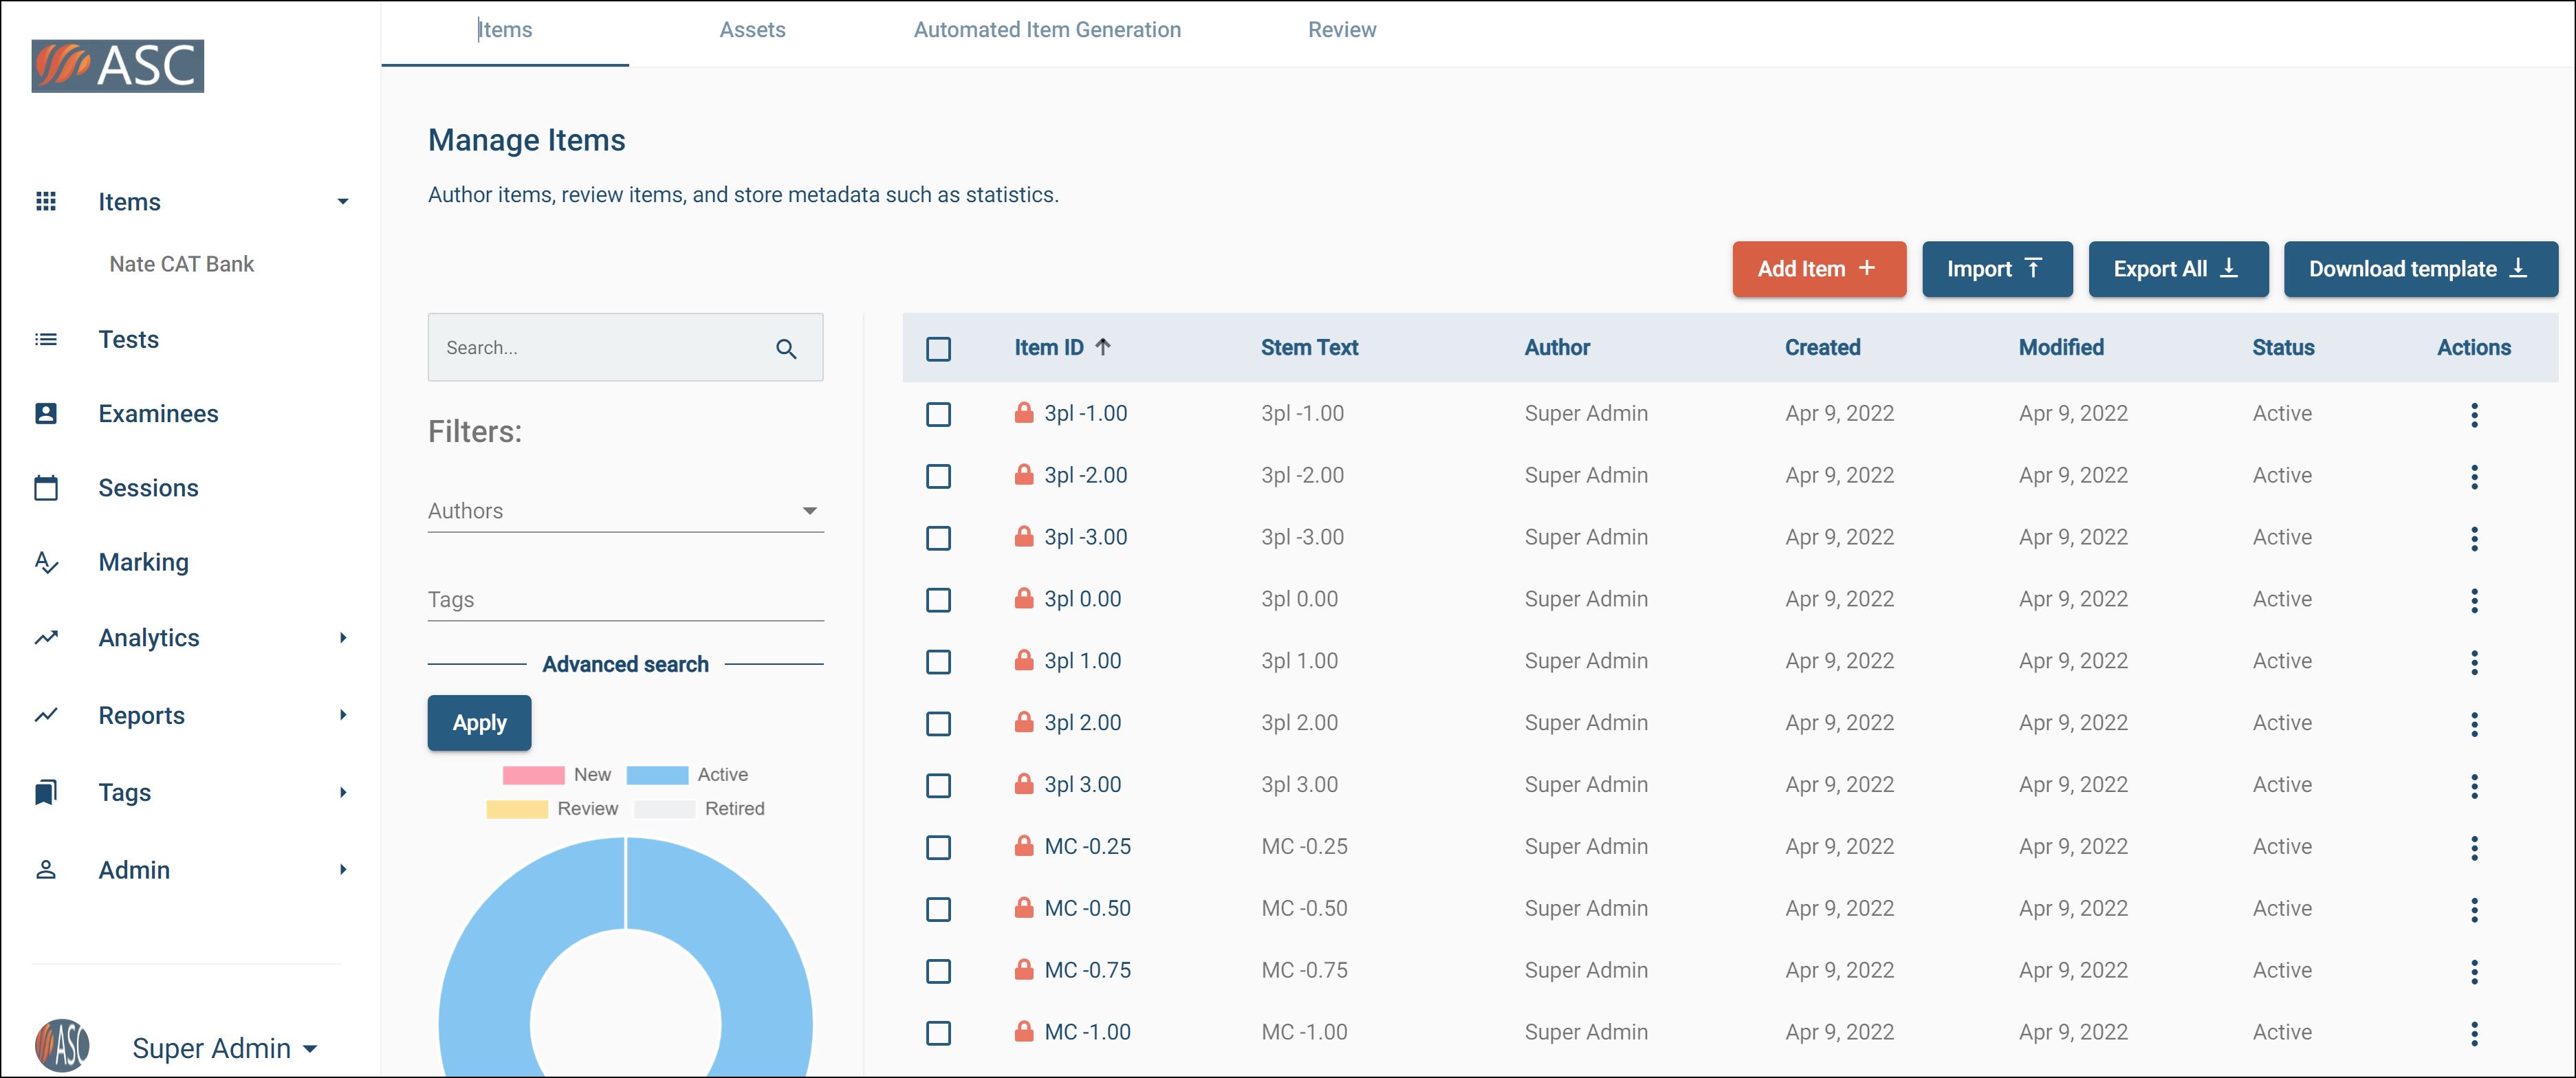Image resolution: width=2576 pixels, height=1078 pixels.
Task: Click the Sessions calendar icon
Action: (x=46, y=488)
